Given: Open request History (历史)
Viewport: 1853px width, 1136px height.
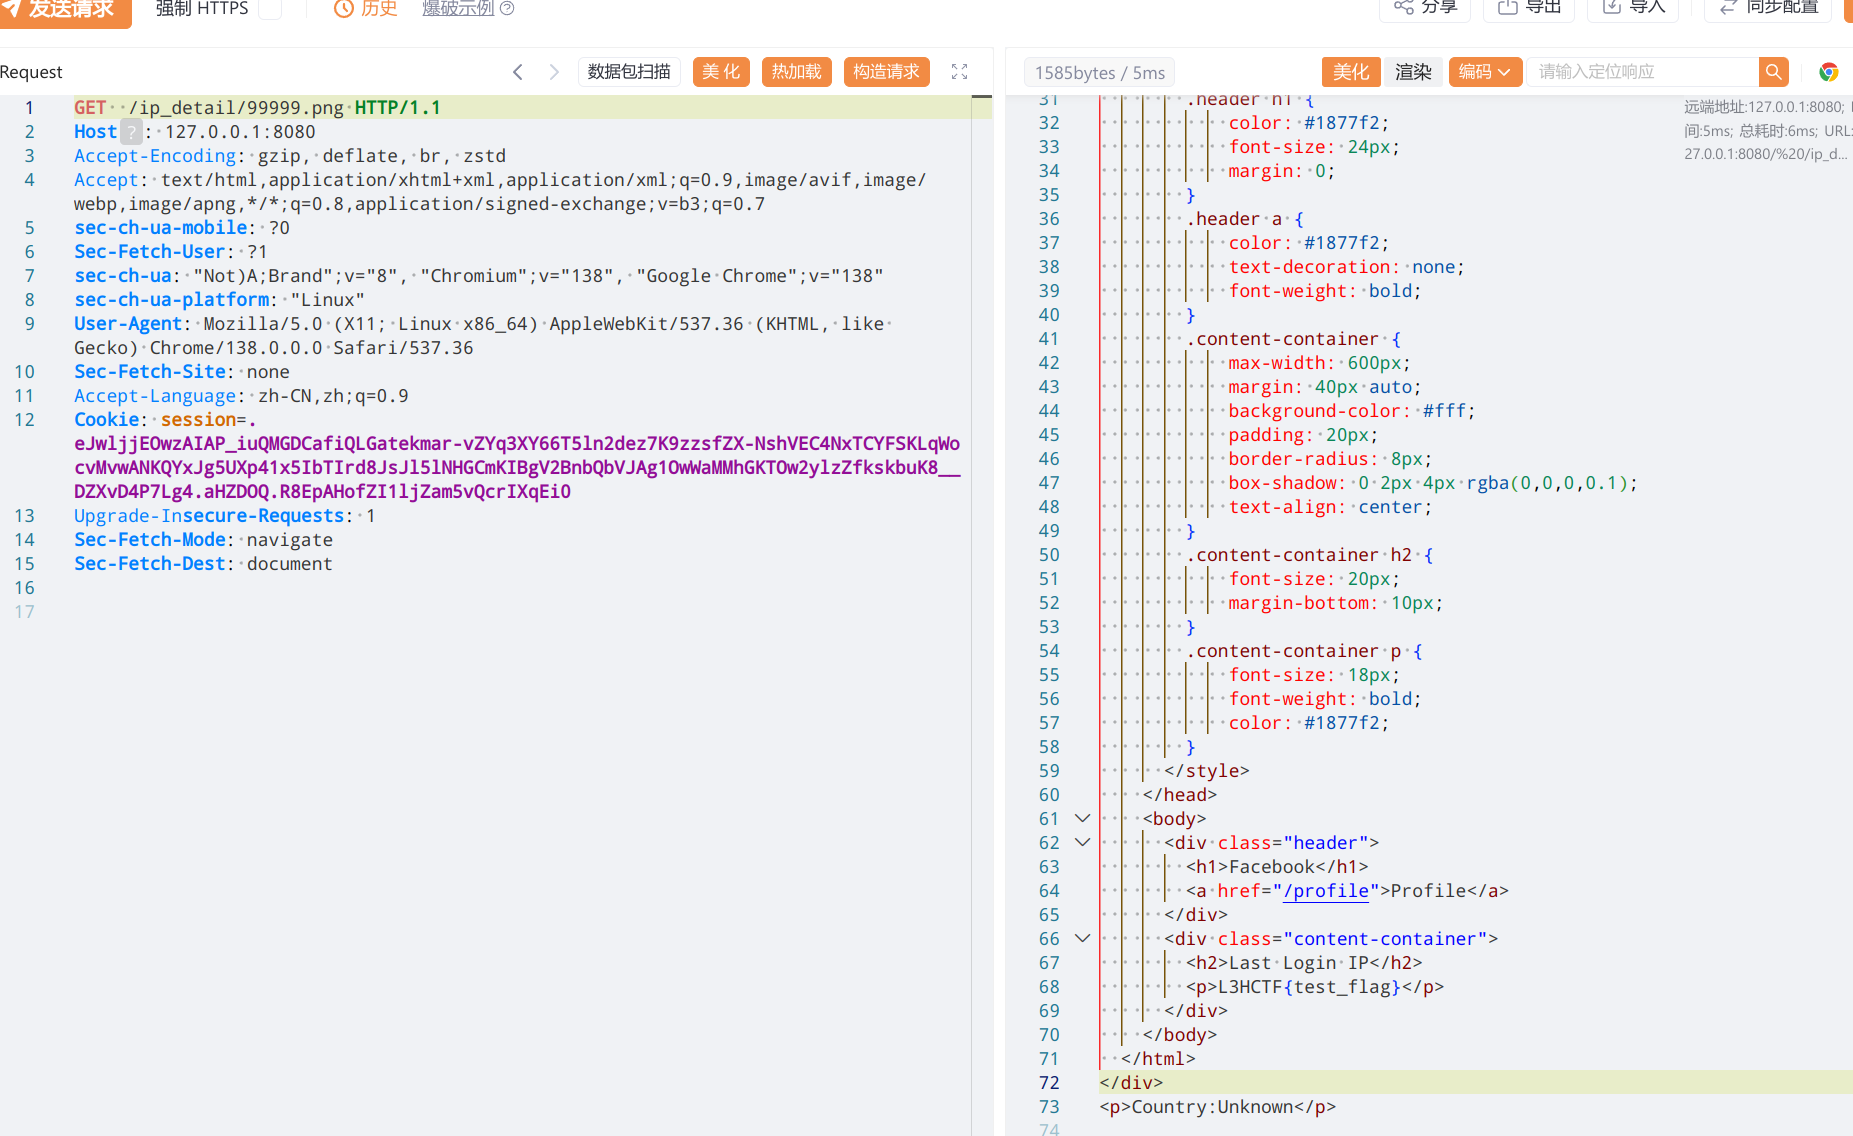Looking at the screenshot, I should click(365, 9).
